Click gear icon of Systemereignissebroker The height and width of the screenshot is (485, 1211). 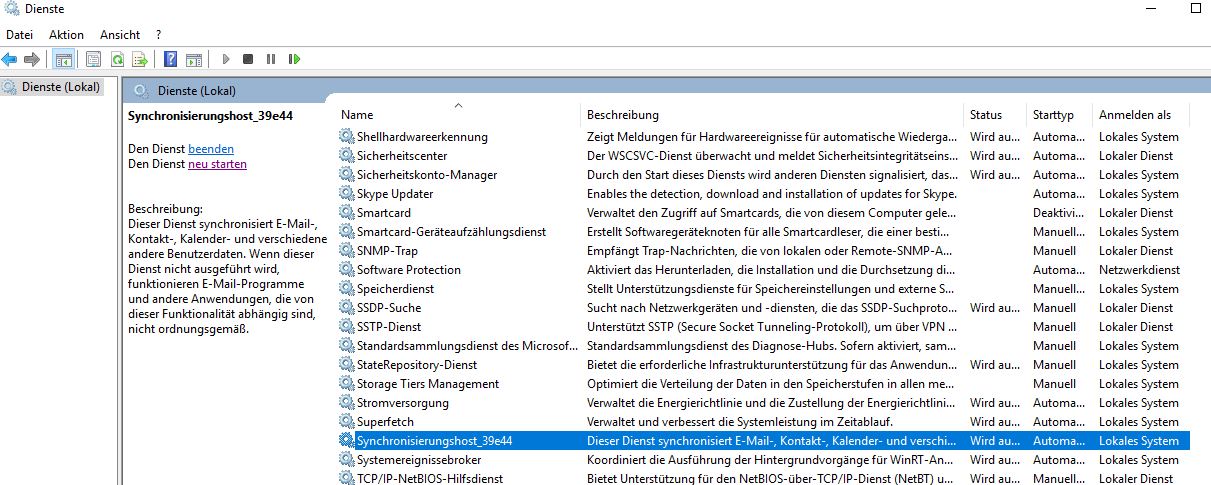click(347, 459)
